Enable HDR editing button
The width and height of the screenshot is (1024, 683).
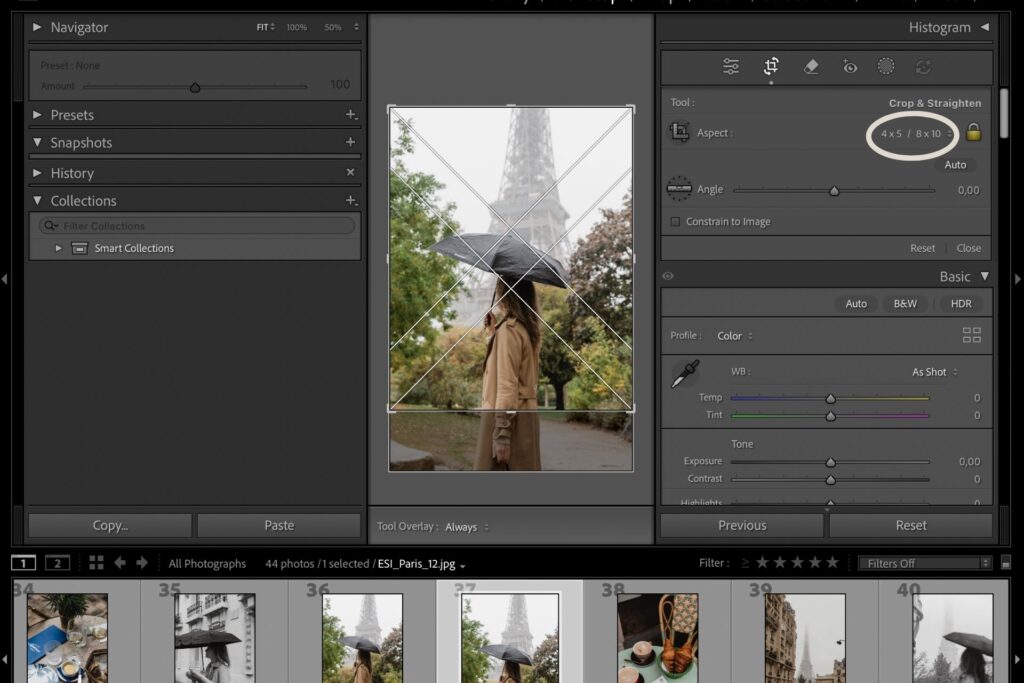click(961, 304)
